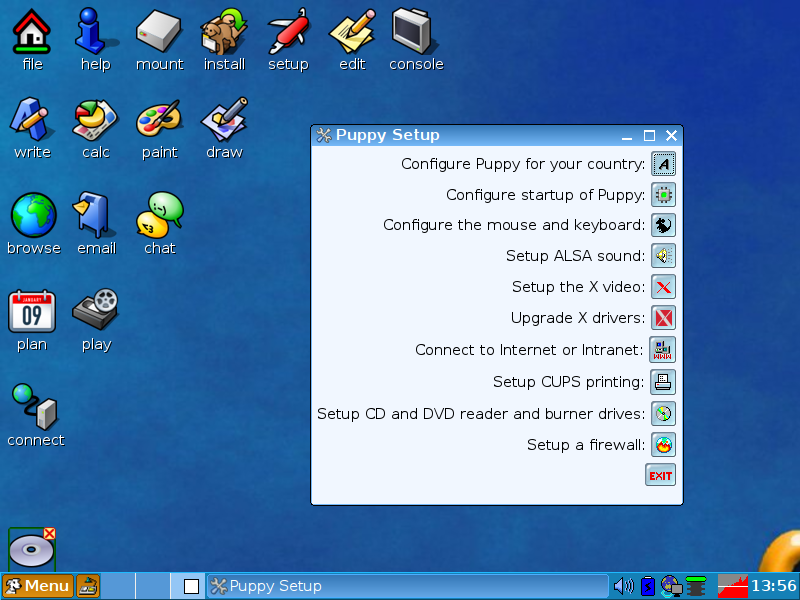800x600 pixels.
Task: Click the CPU usage graph in the tray
Action: pyautogui.click(x=728, y=586)
